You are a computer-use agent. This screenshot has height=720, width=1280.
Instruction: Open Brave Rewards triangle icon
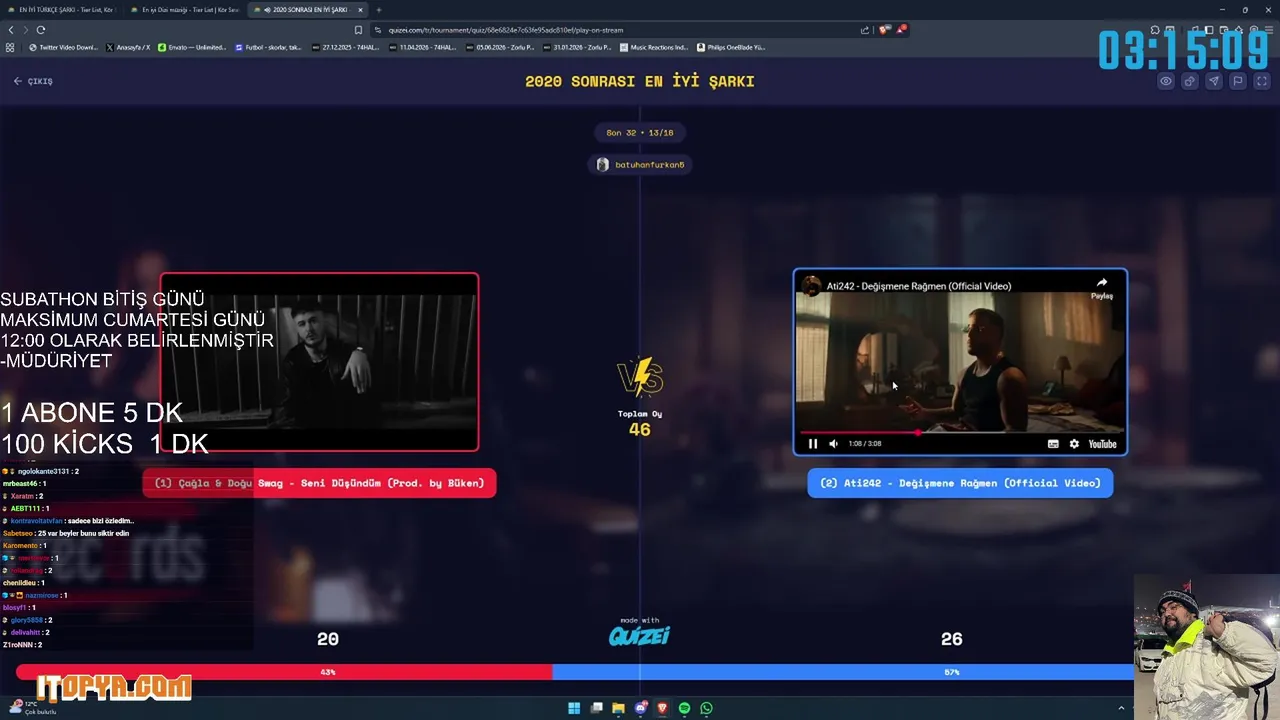pyautogui.click(x=901, y=30)
